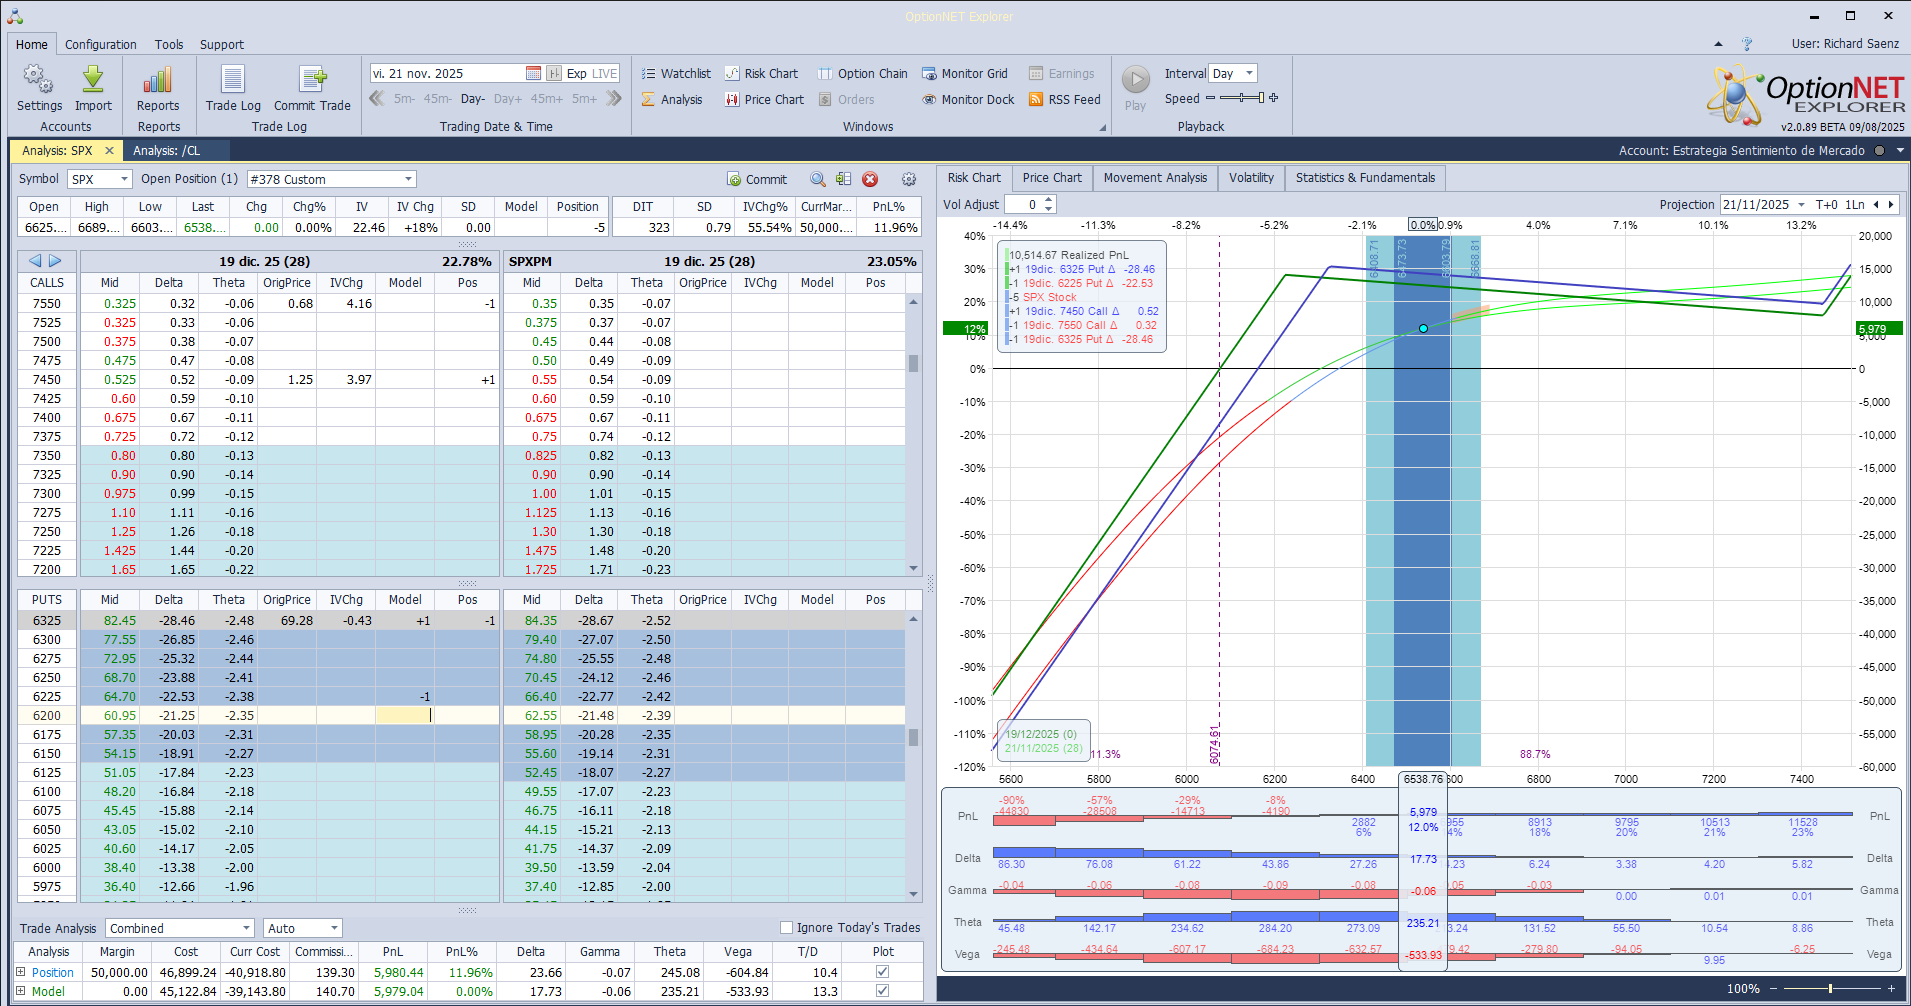1911x1006 pixels.
Task: Increase Vol Adjust with up stepper
Action: coord(1048,200)
